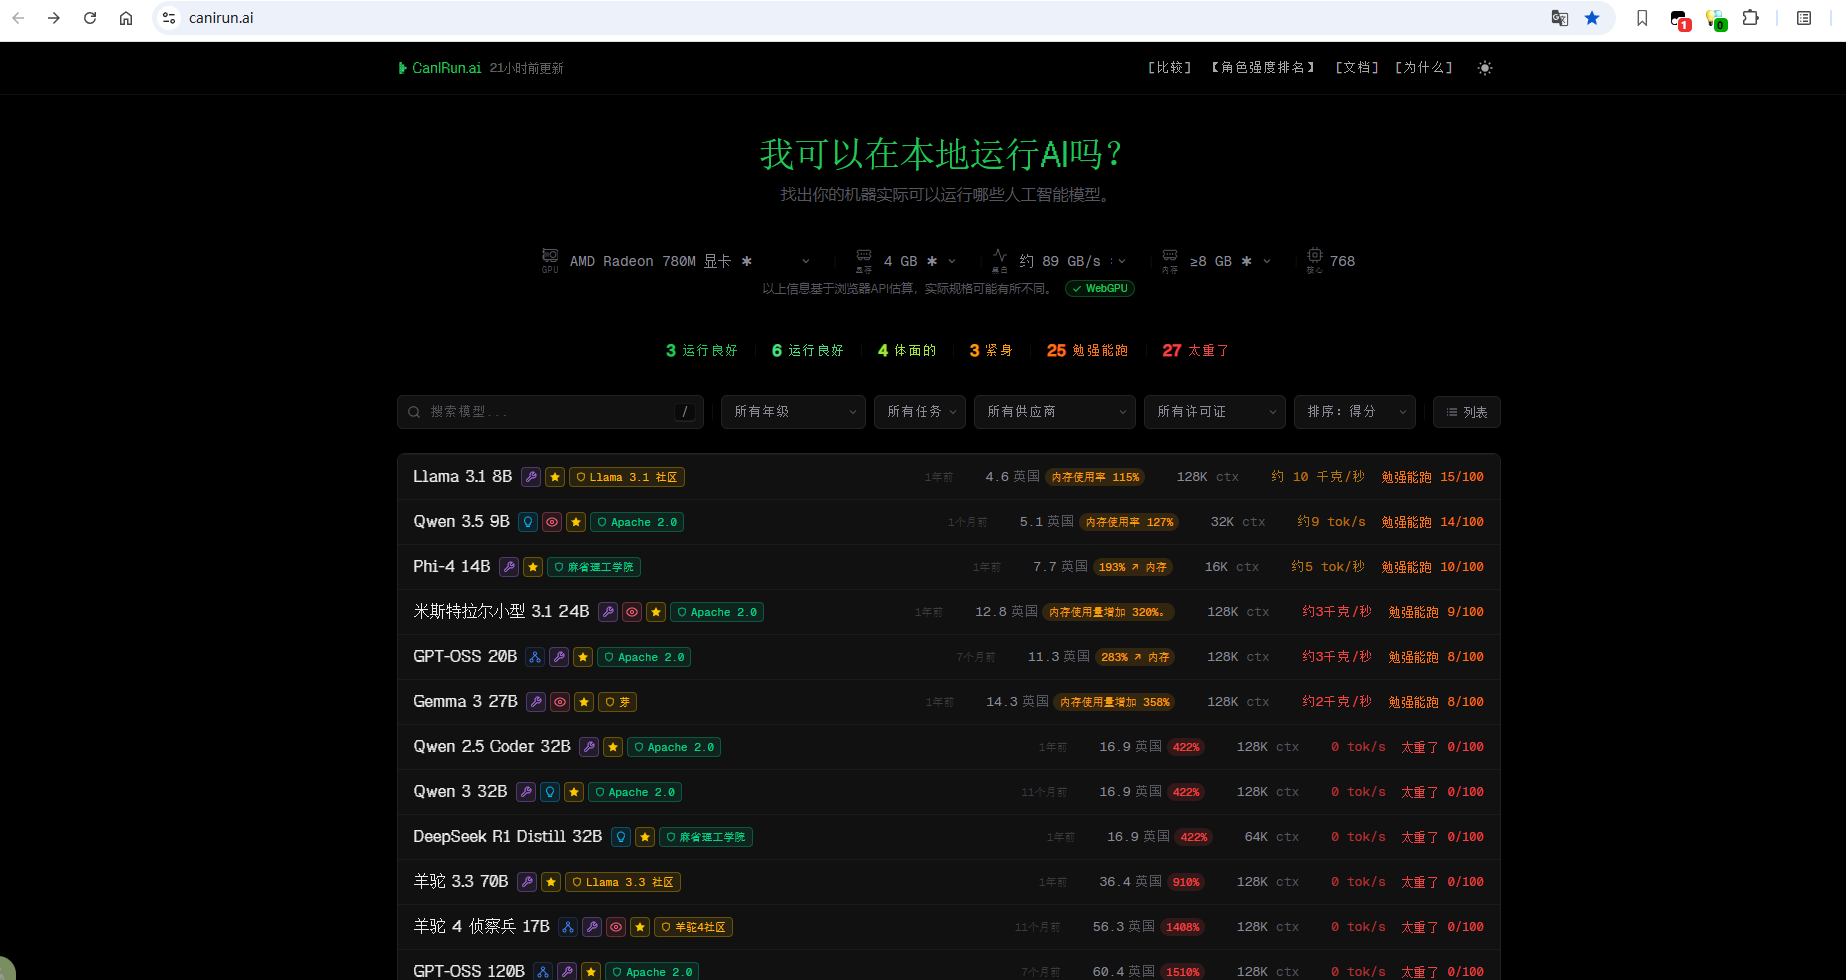Toggle the 列表 list view button
Viewport: 1846px width, 980px height.
click(x=1466, y=412)
